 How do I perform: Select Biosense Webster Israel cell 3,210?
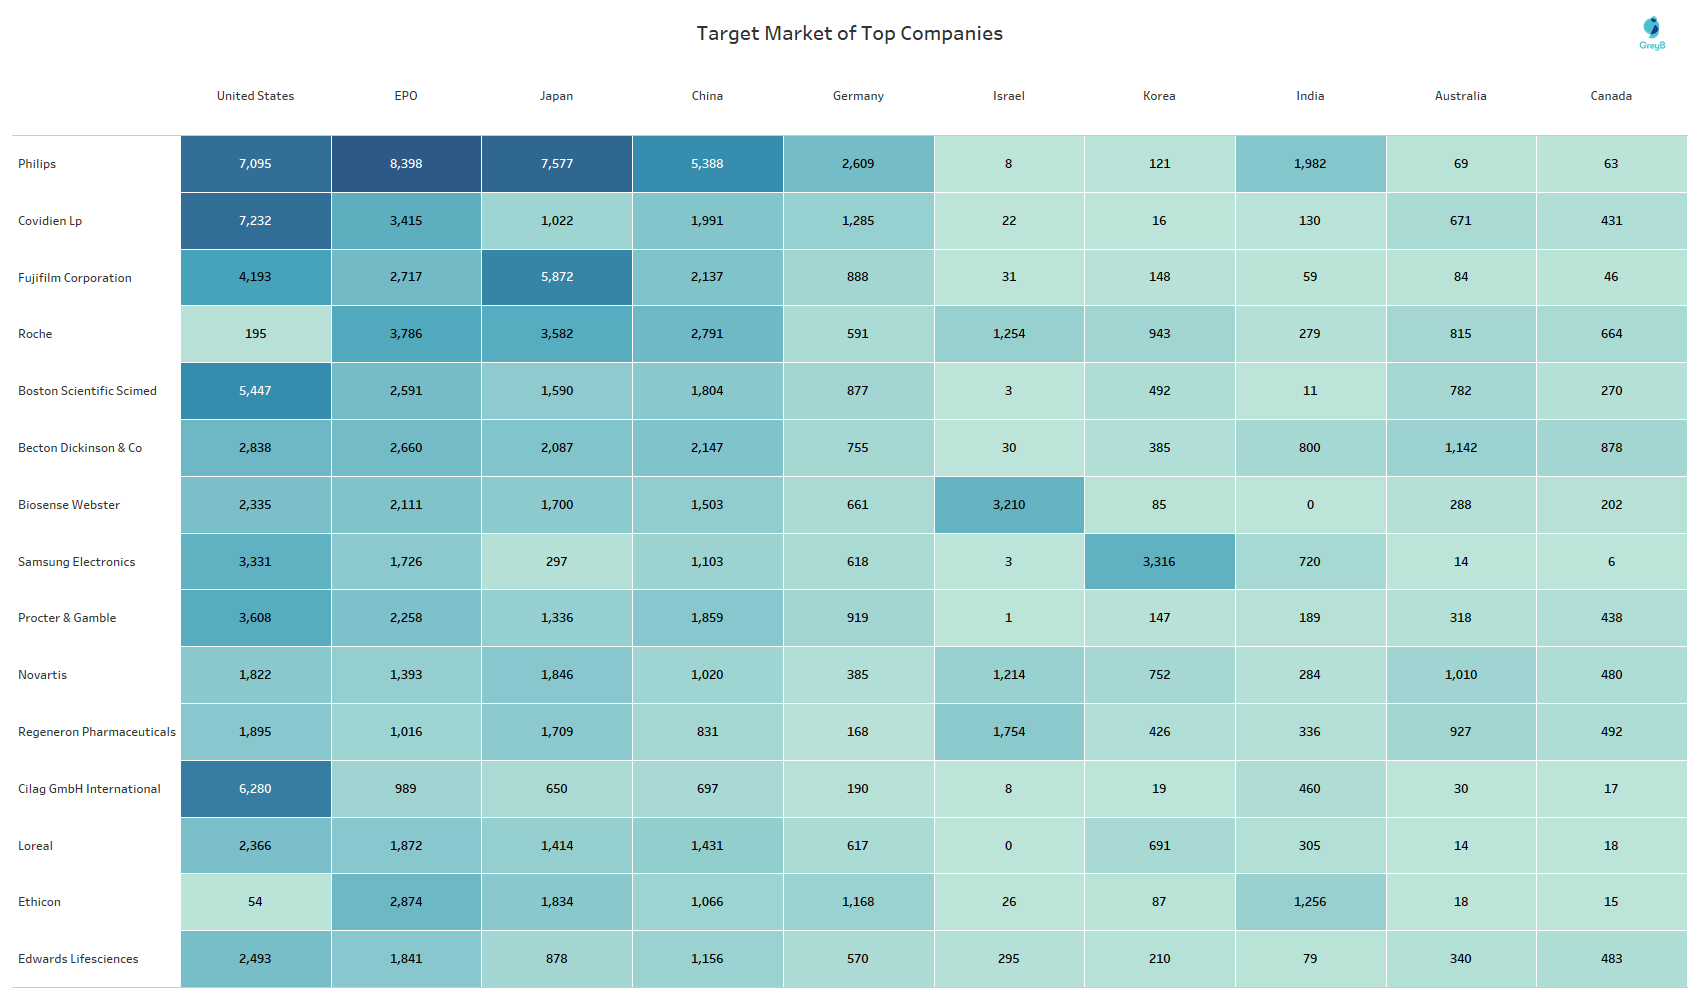pos(1009,505)
